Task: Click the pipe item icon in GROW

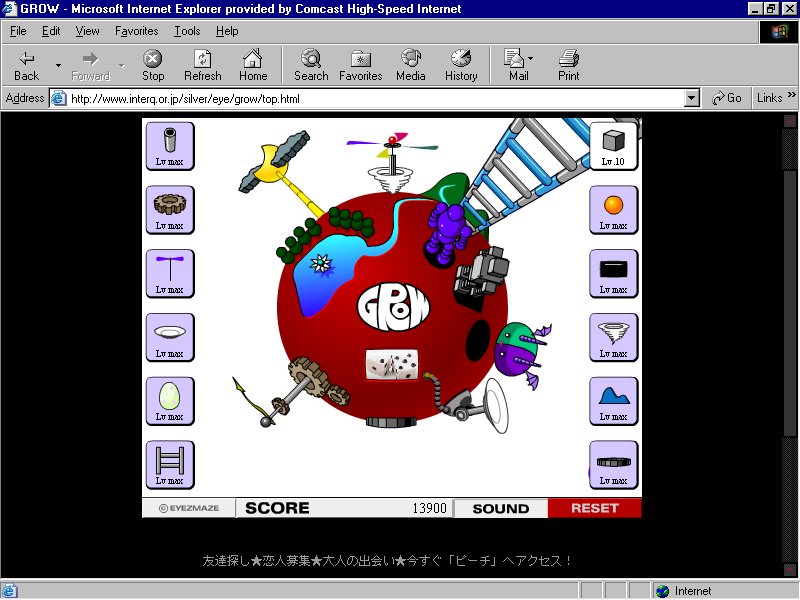Action: [x=170, y=146]
